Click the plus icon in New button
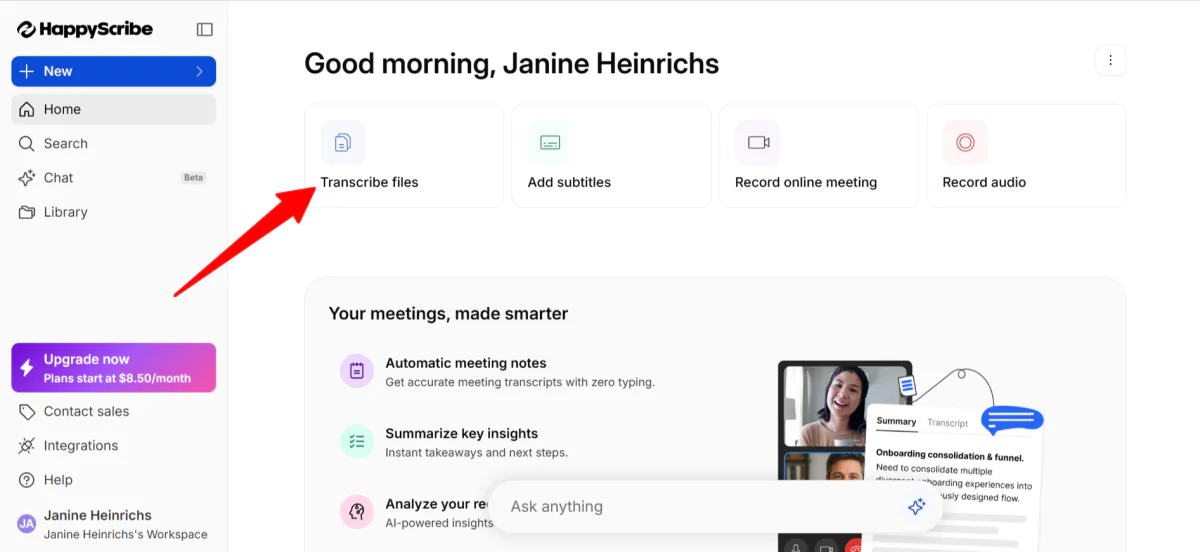Viewport: 1200px width, 552px height. click(27, 71)
